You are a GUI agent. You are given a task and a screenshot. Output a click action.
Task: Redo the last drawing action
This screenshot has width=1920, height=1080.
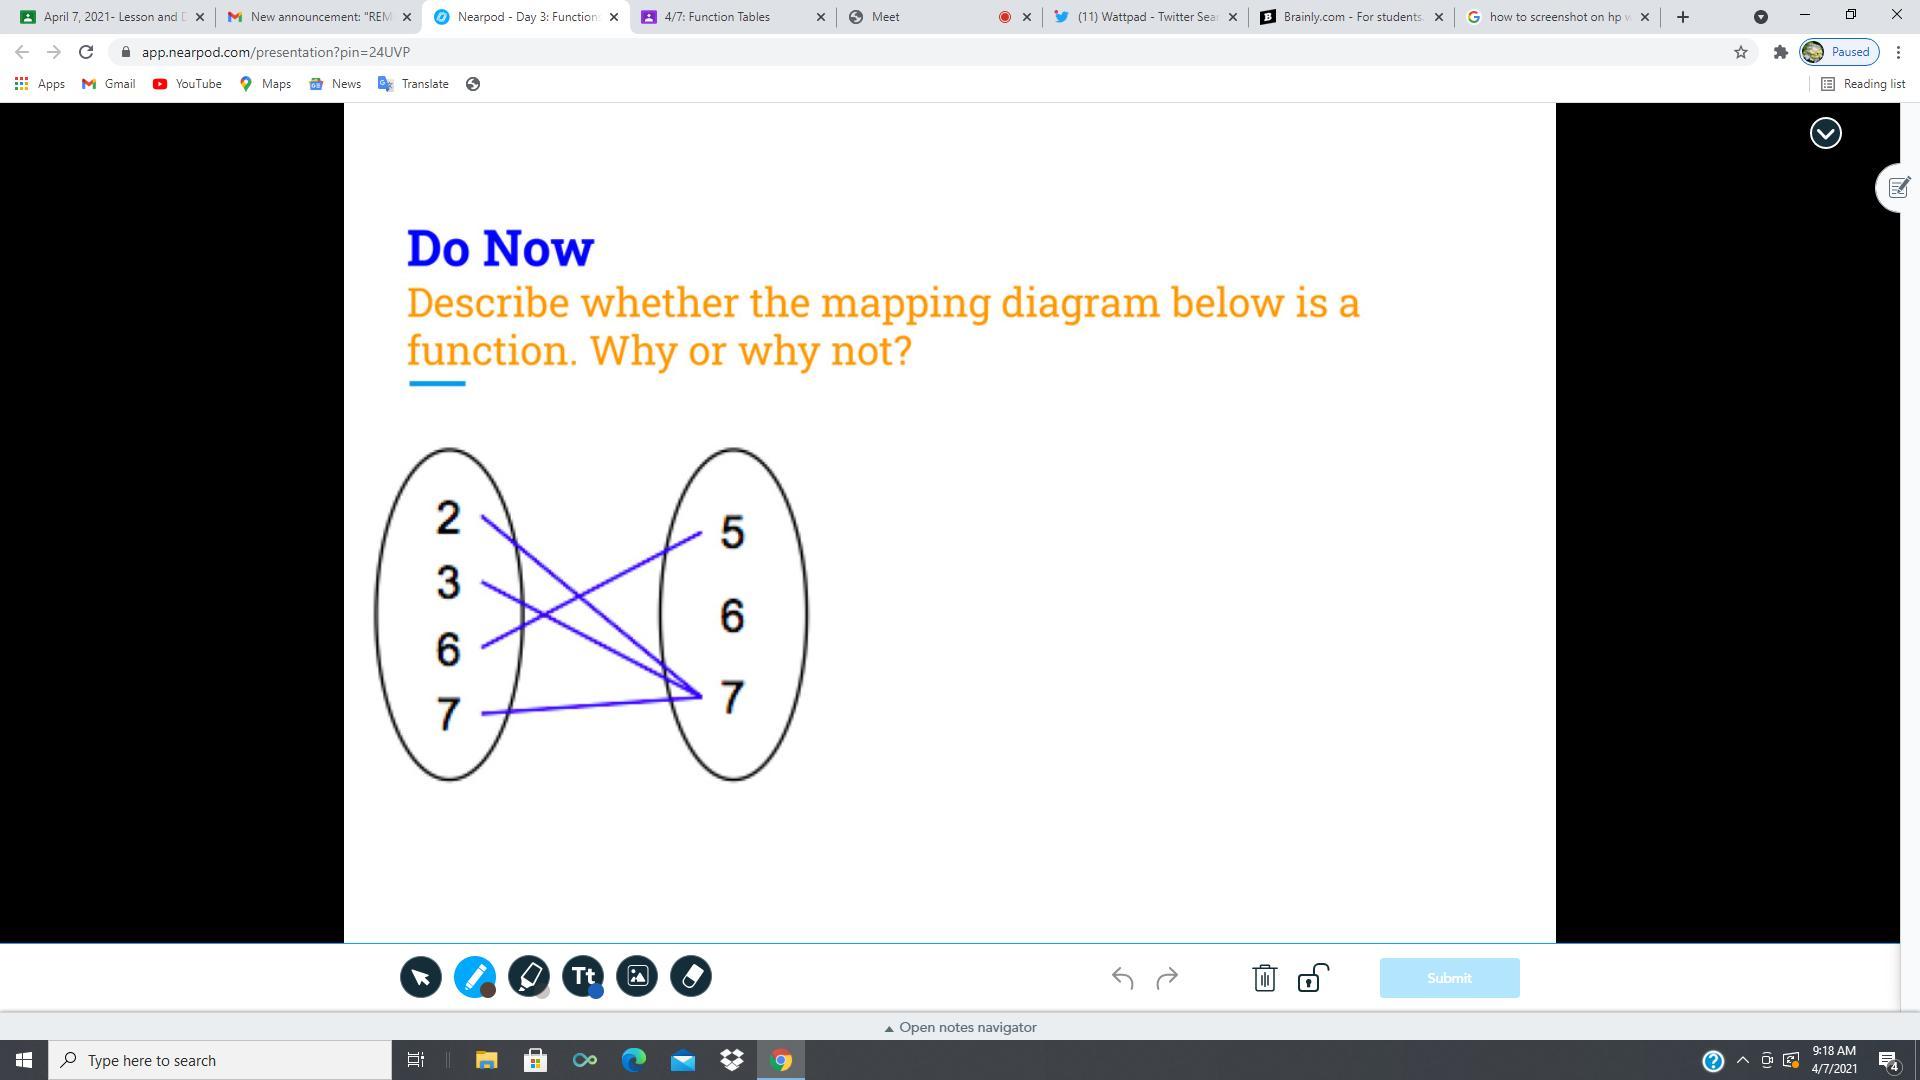pos(1167,978)
